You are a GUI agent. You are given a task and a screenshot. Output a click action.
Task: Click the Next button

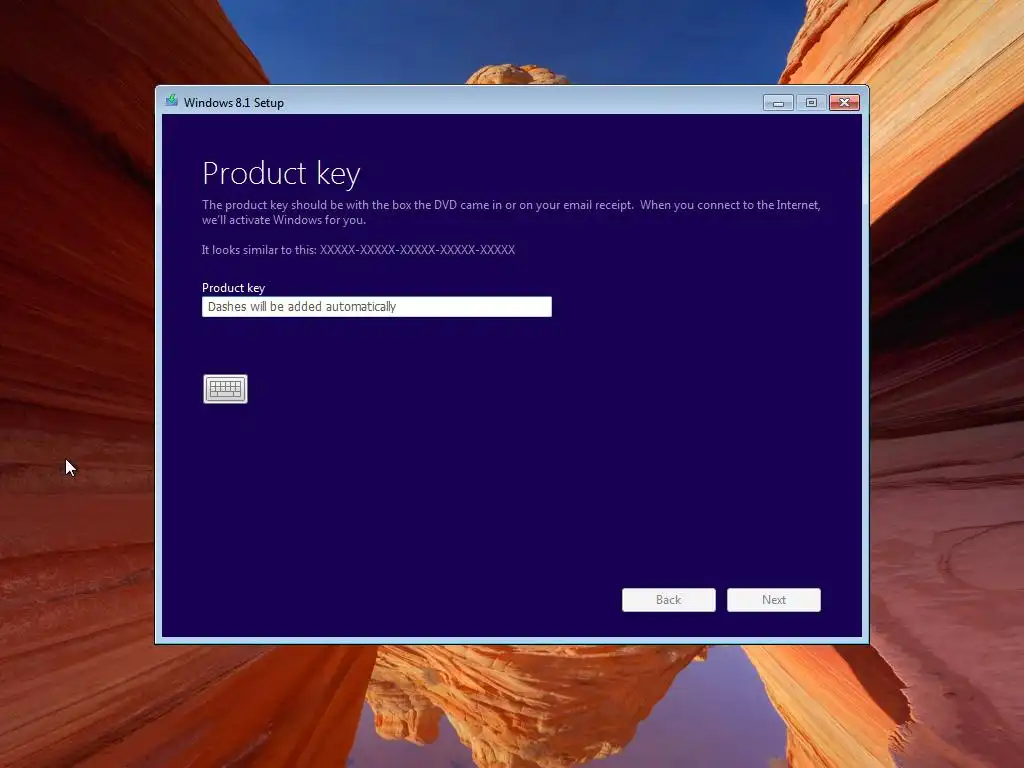click(x=774, y=600)
